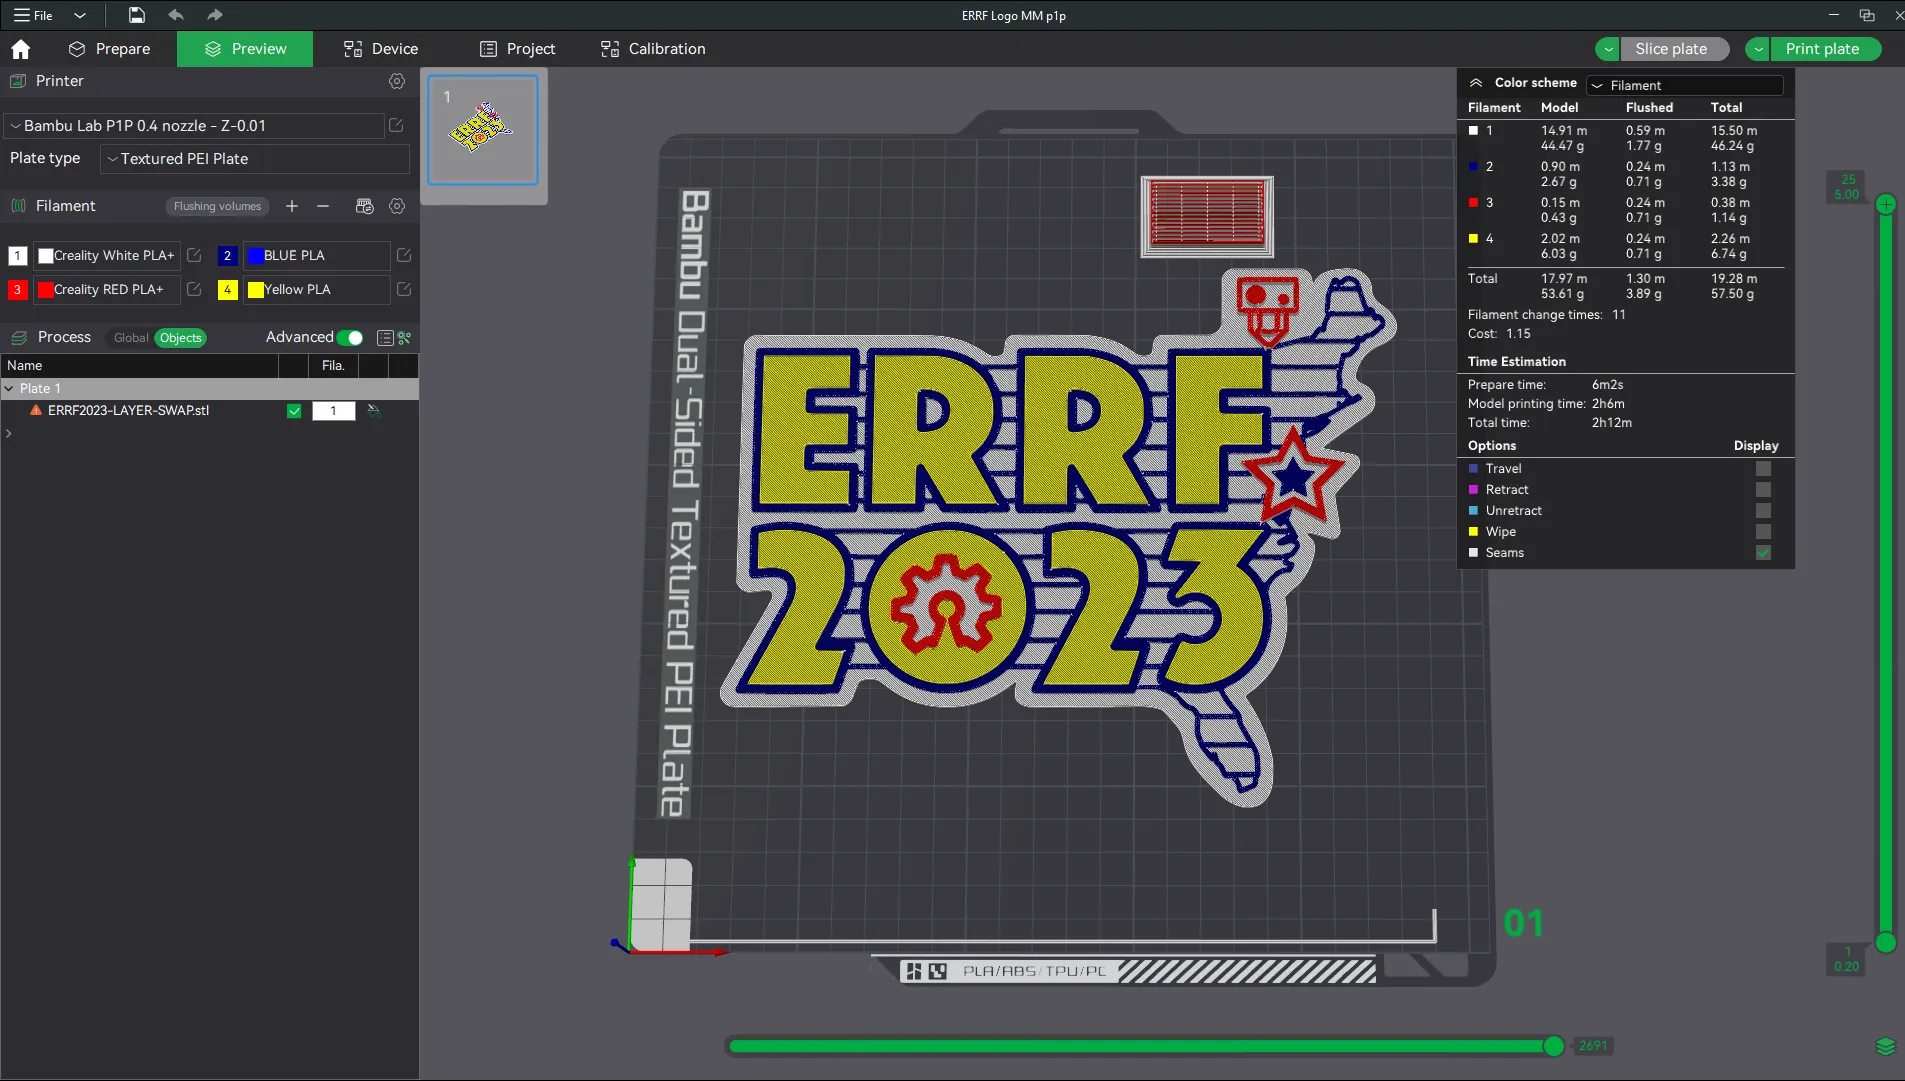
Task: Click the Home icon in the top toolbar
Action: click(x=19, y=48)
